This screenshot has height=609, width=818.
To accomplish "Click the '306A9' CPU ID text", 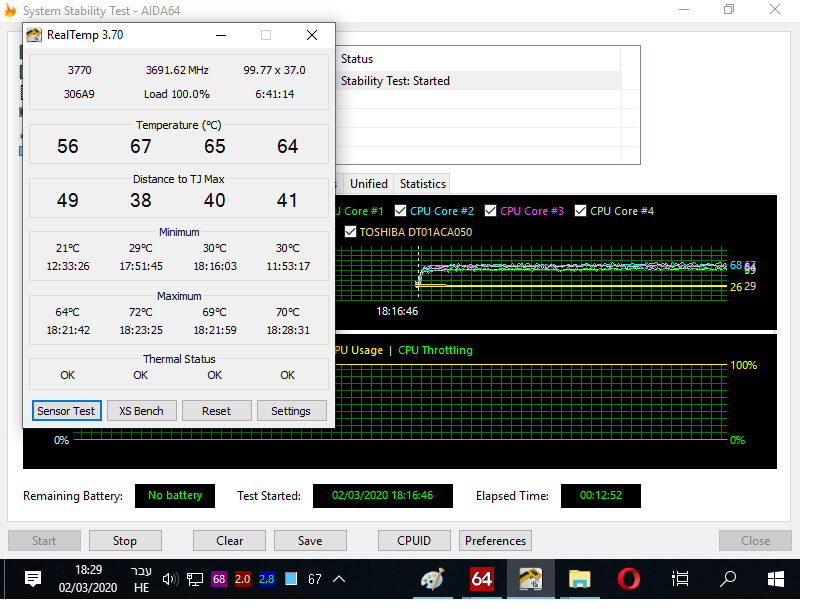I will [79, 94].
